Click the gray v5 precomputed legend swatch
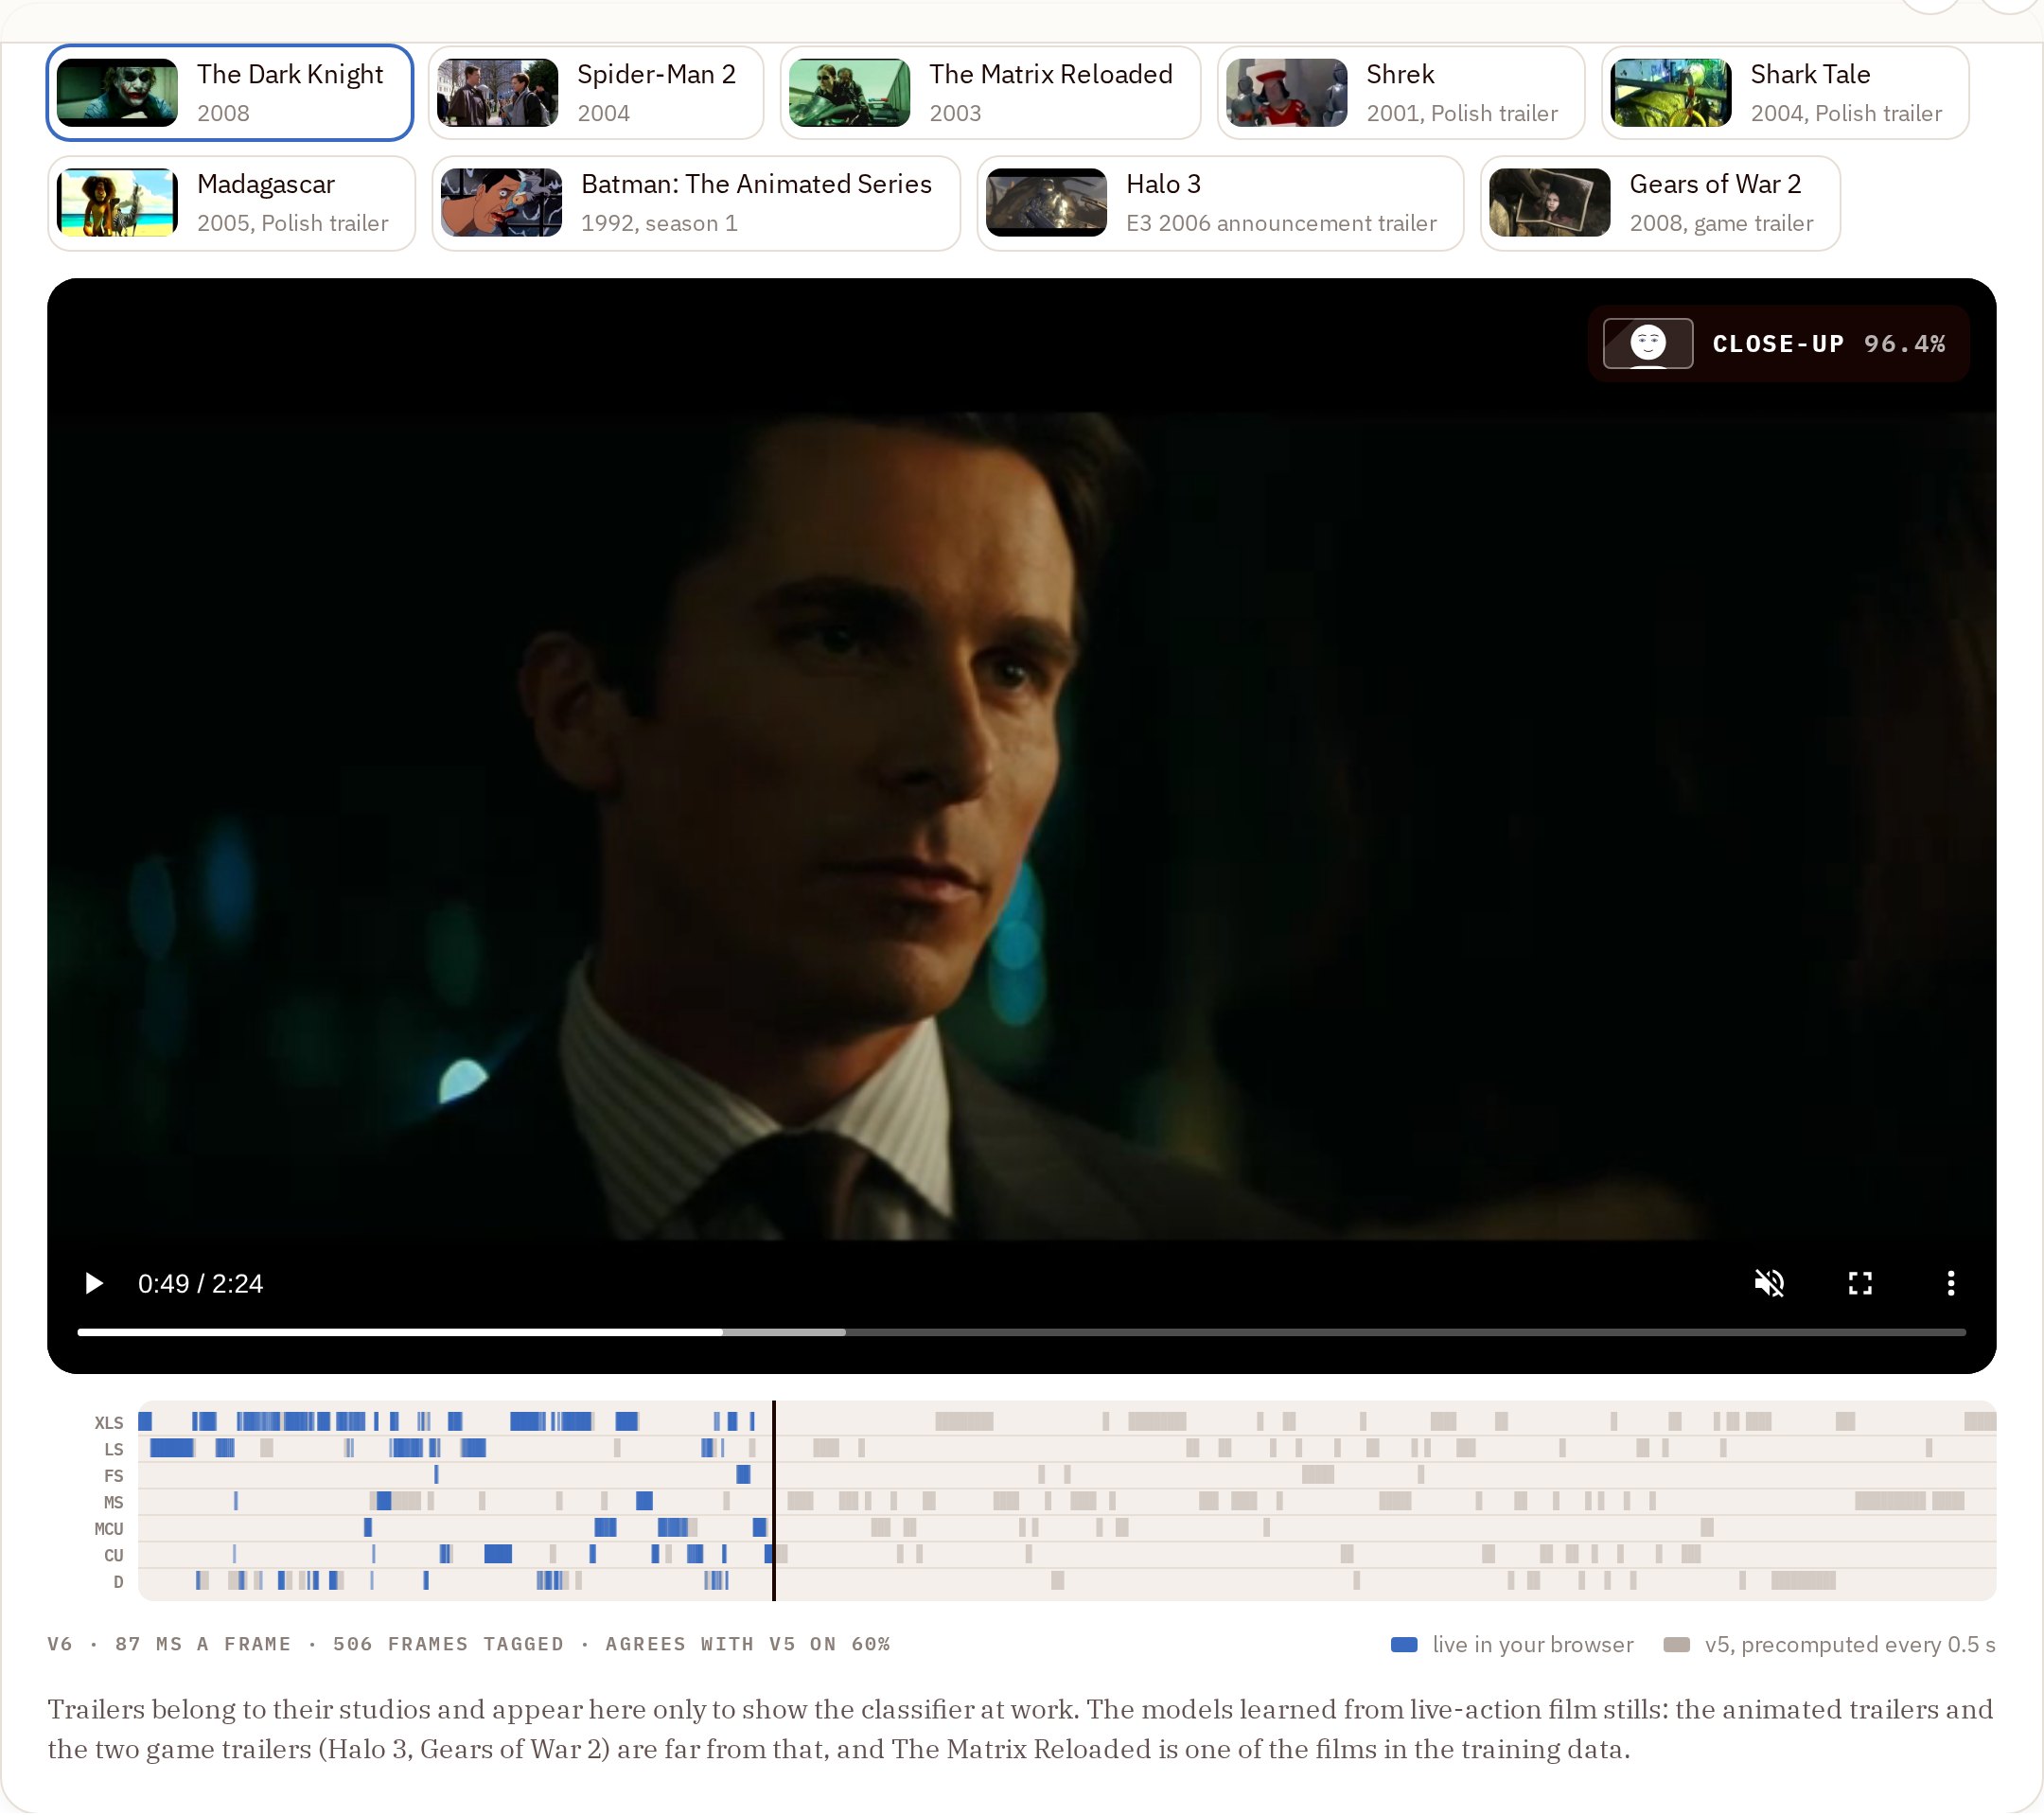Screen dimensions: 2044x1815 click(1677, 1645)
